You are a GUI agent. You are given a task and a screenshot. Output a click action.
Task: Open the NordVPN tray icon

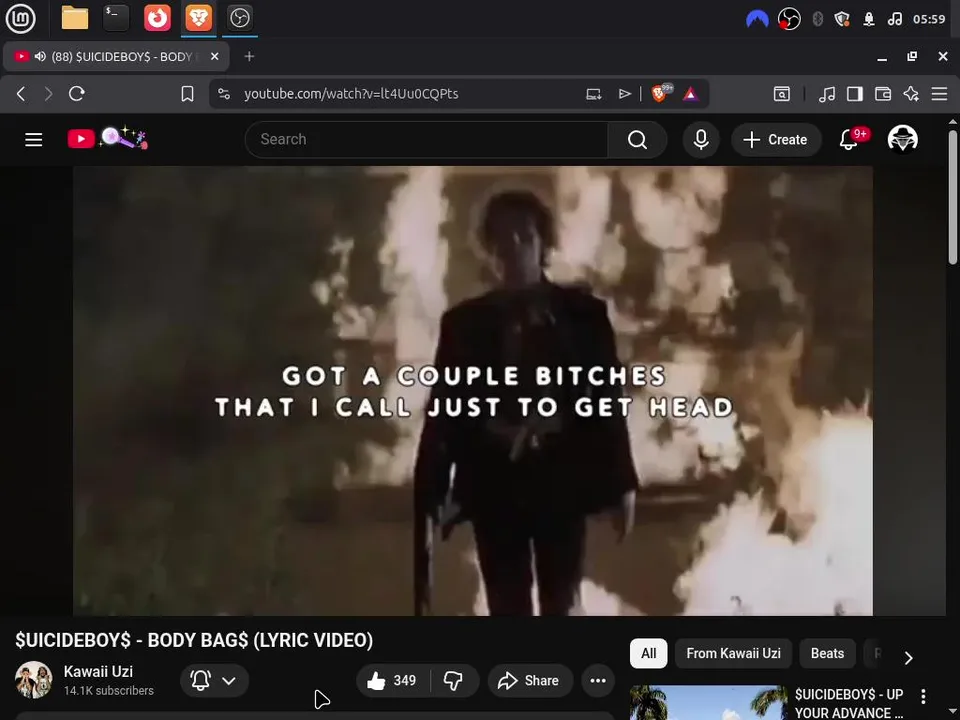click(757, 19)
